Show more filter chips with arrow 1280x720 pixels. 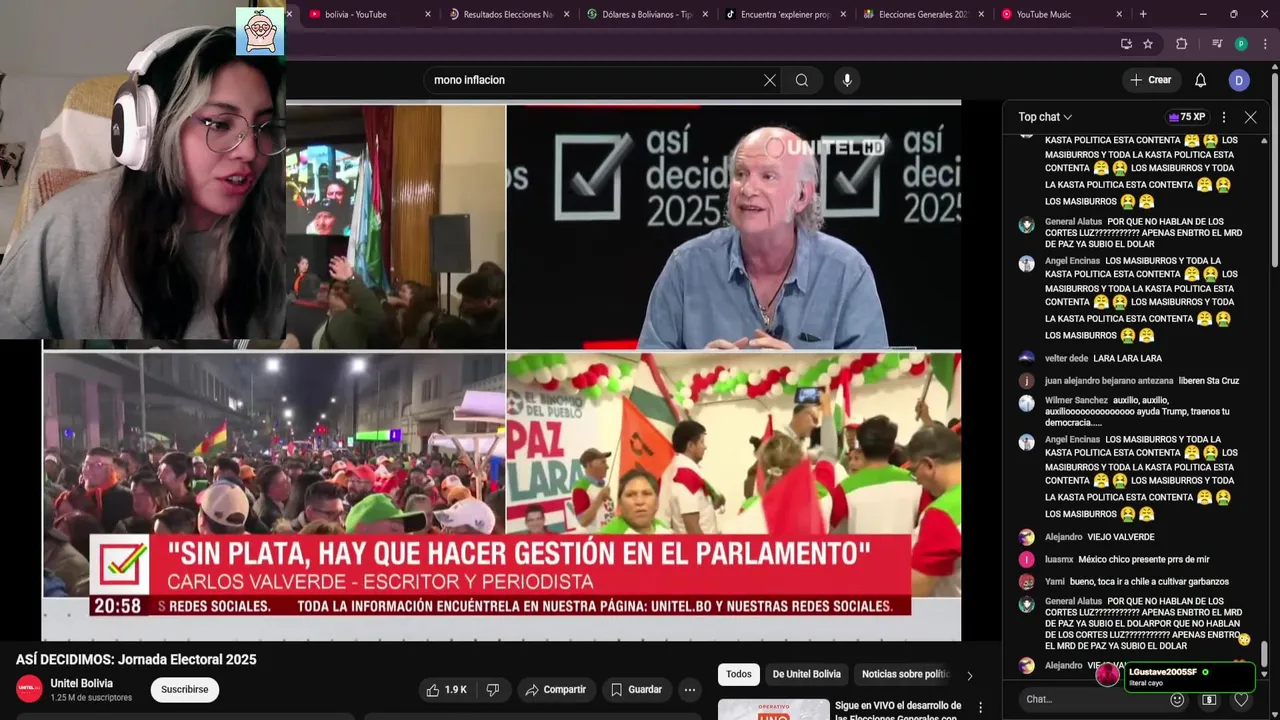969,675
